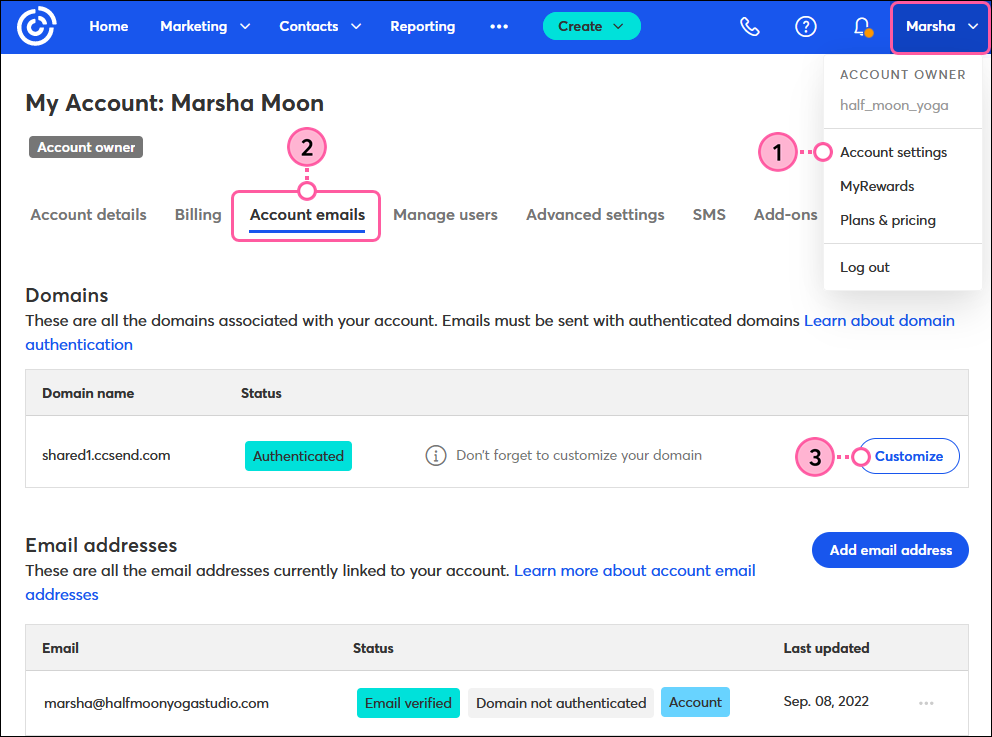Open the Marsha account dropdown
The image size is (992, 737).
point(938,26)
